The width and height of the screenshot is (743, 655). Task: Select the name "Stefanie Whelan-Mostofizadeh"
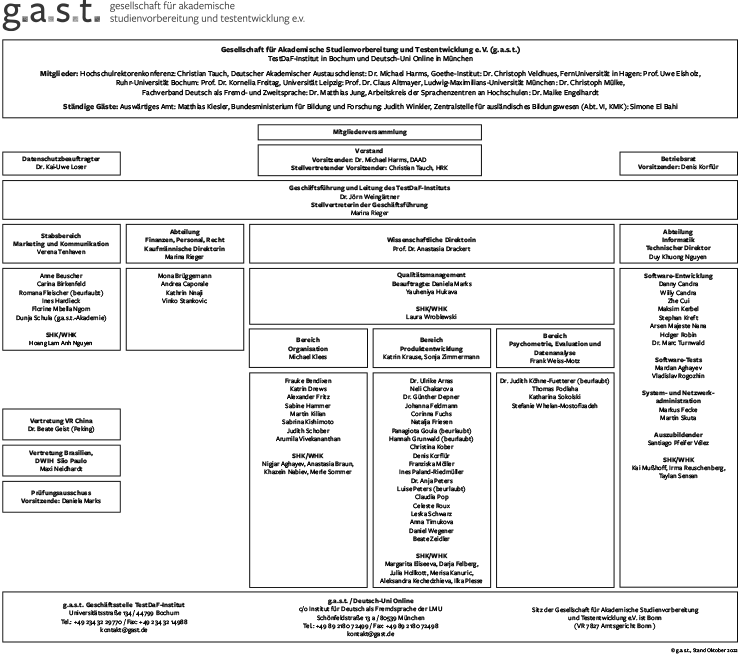[555, 406]
